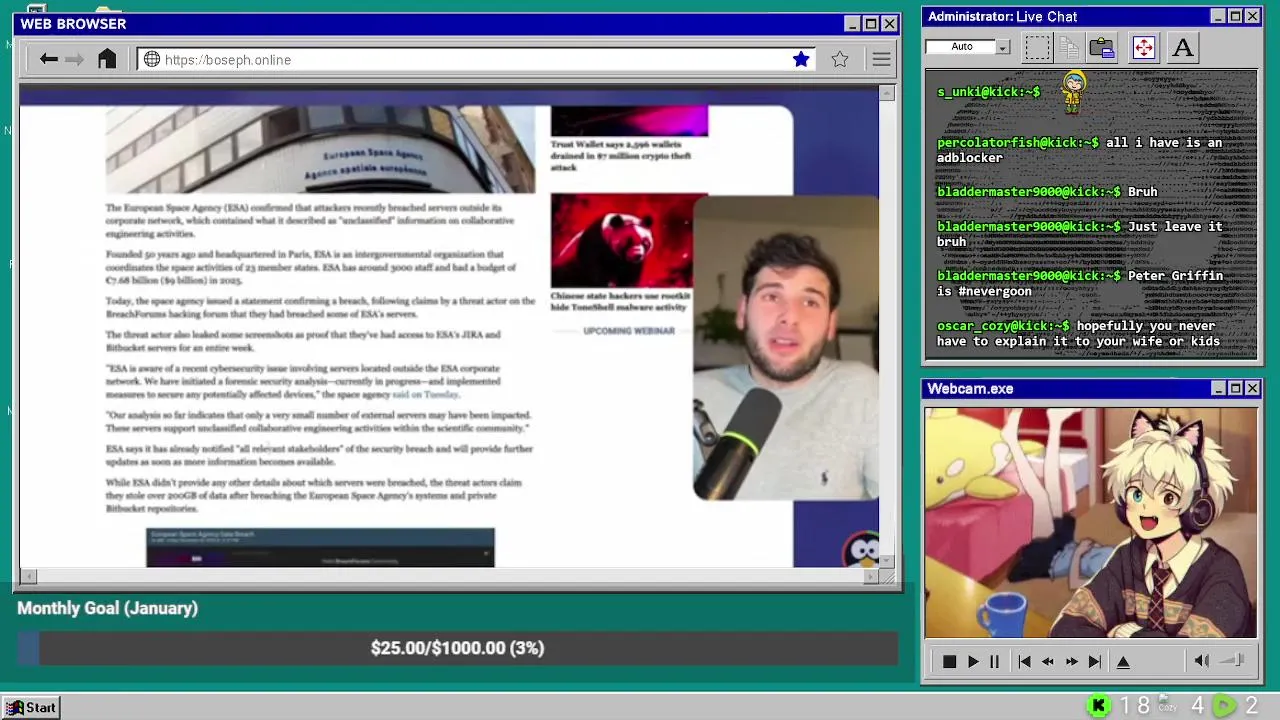Focus the URL field showing boseph.online
Screen dimensions: 1280x720
point(475,60)
